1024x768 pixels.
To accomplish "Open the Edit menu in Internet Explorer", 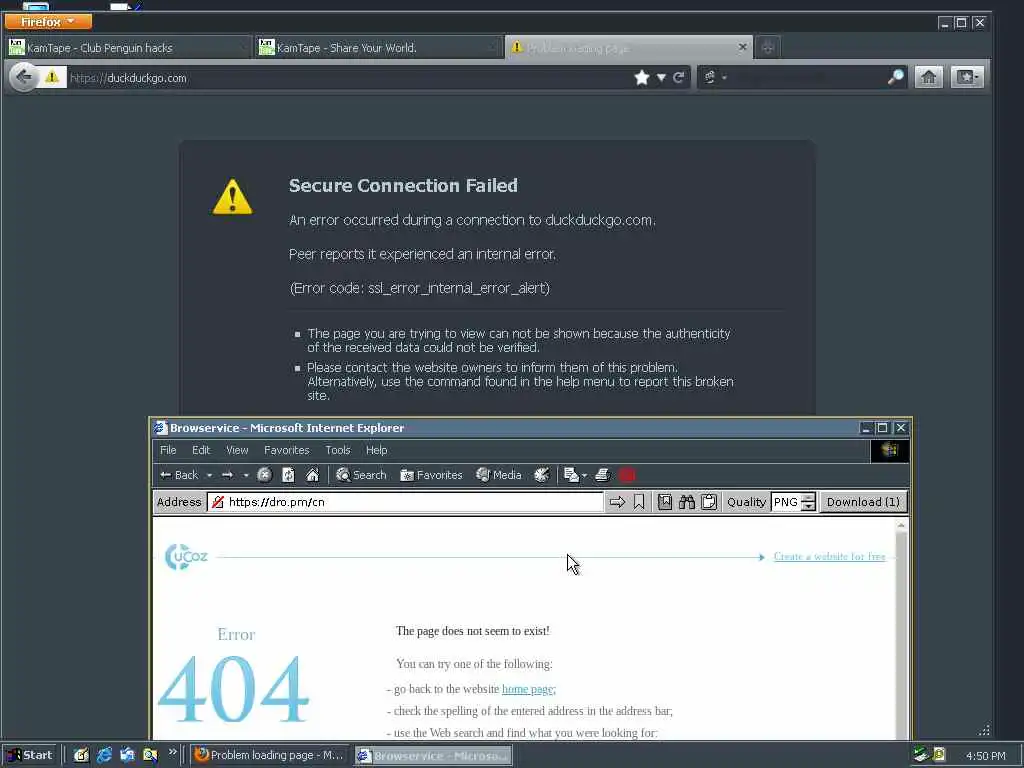I will [200, 450].
